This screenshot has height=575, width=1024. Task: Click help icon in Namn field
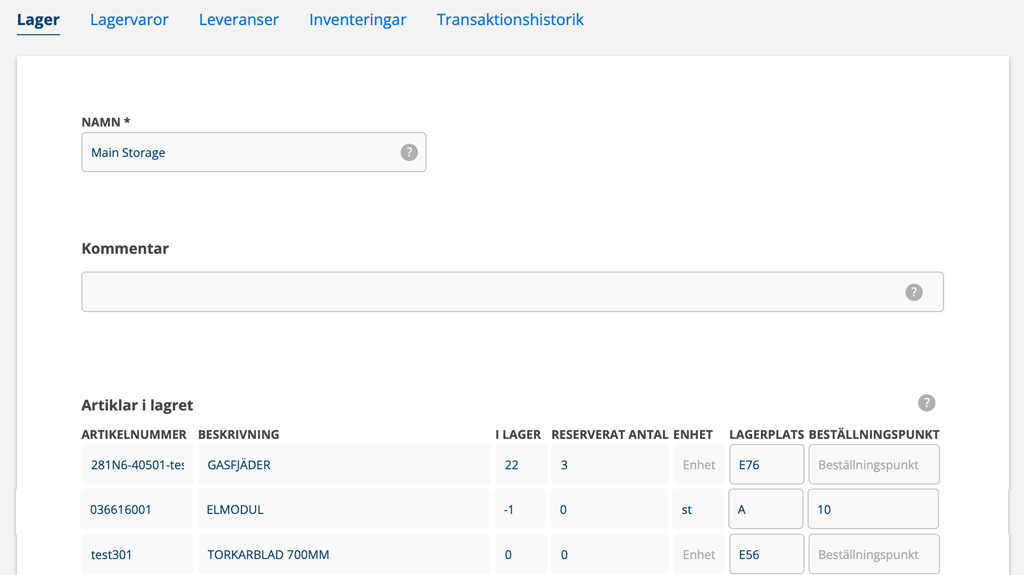409,153
